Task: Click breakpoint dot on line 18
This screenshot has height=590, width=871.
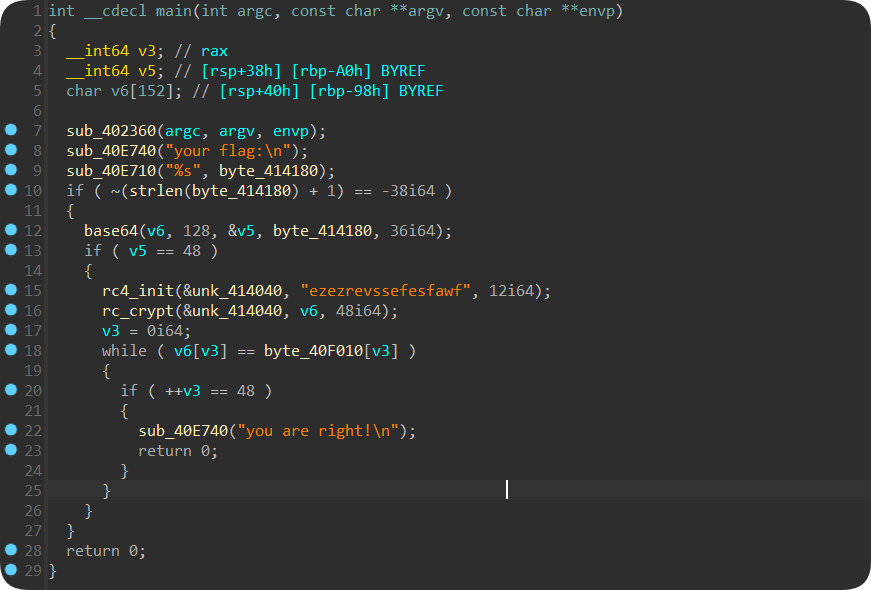Action: (x=11, y=350)
